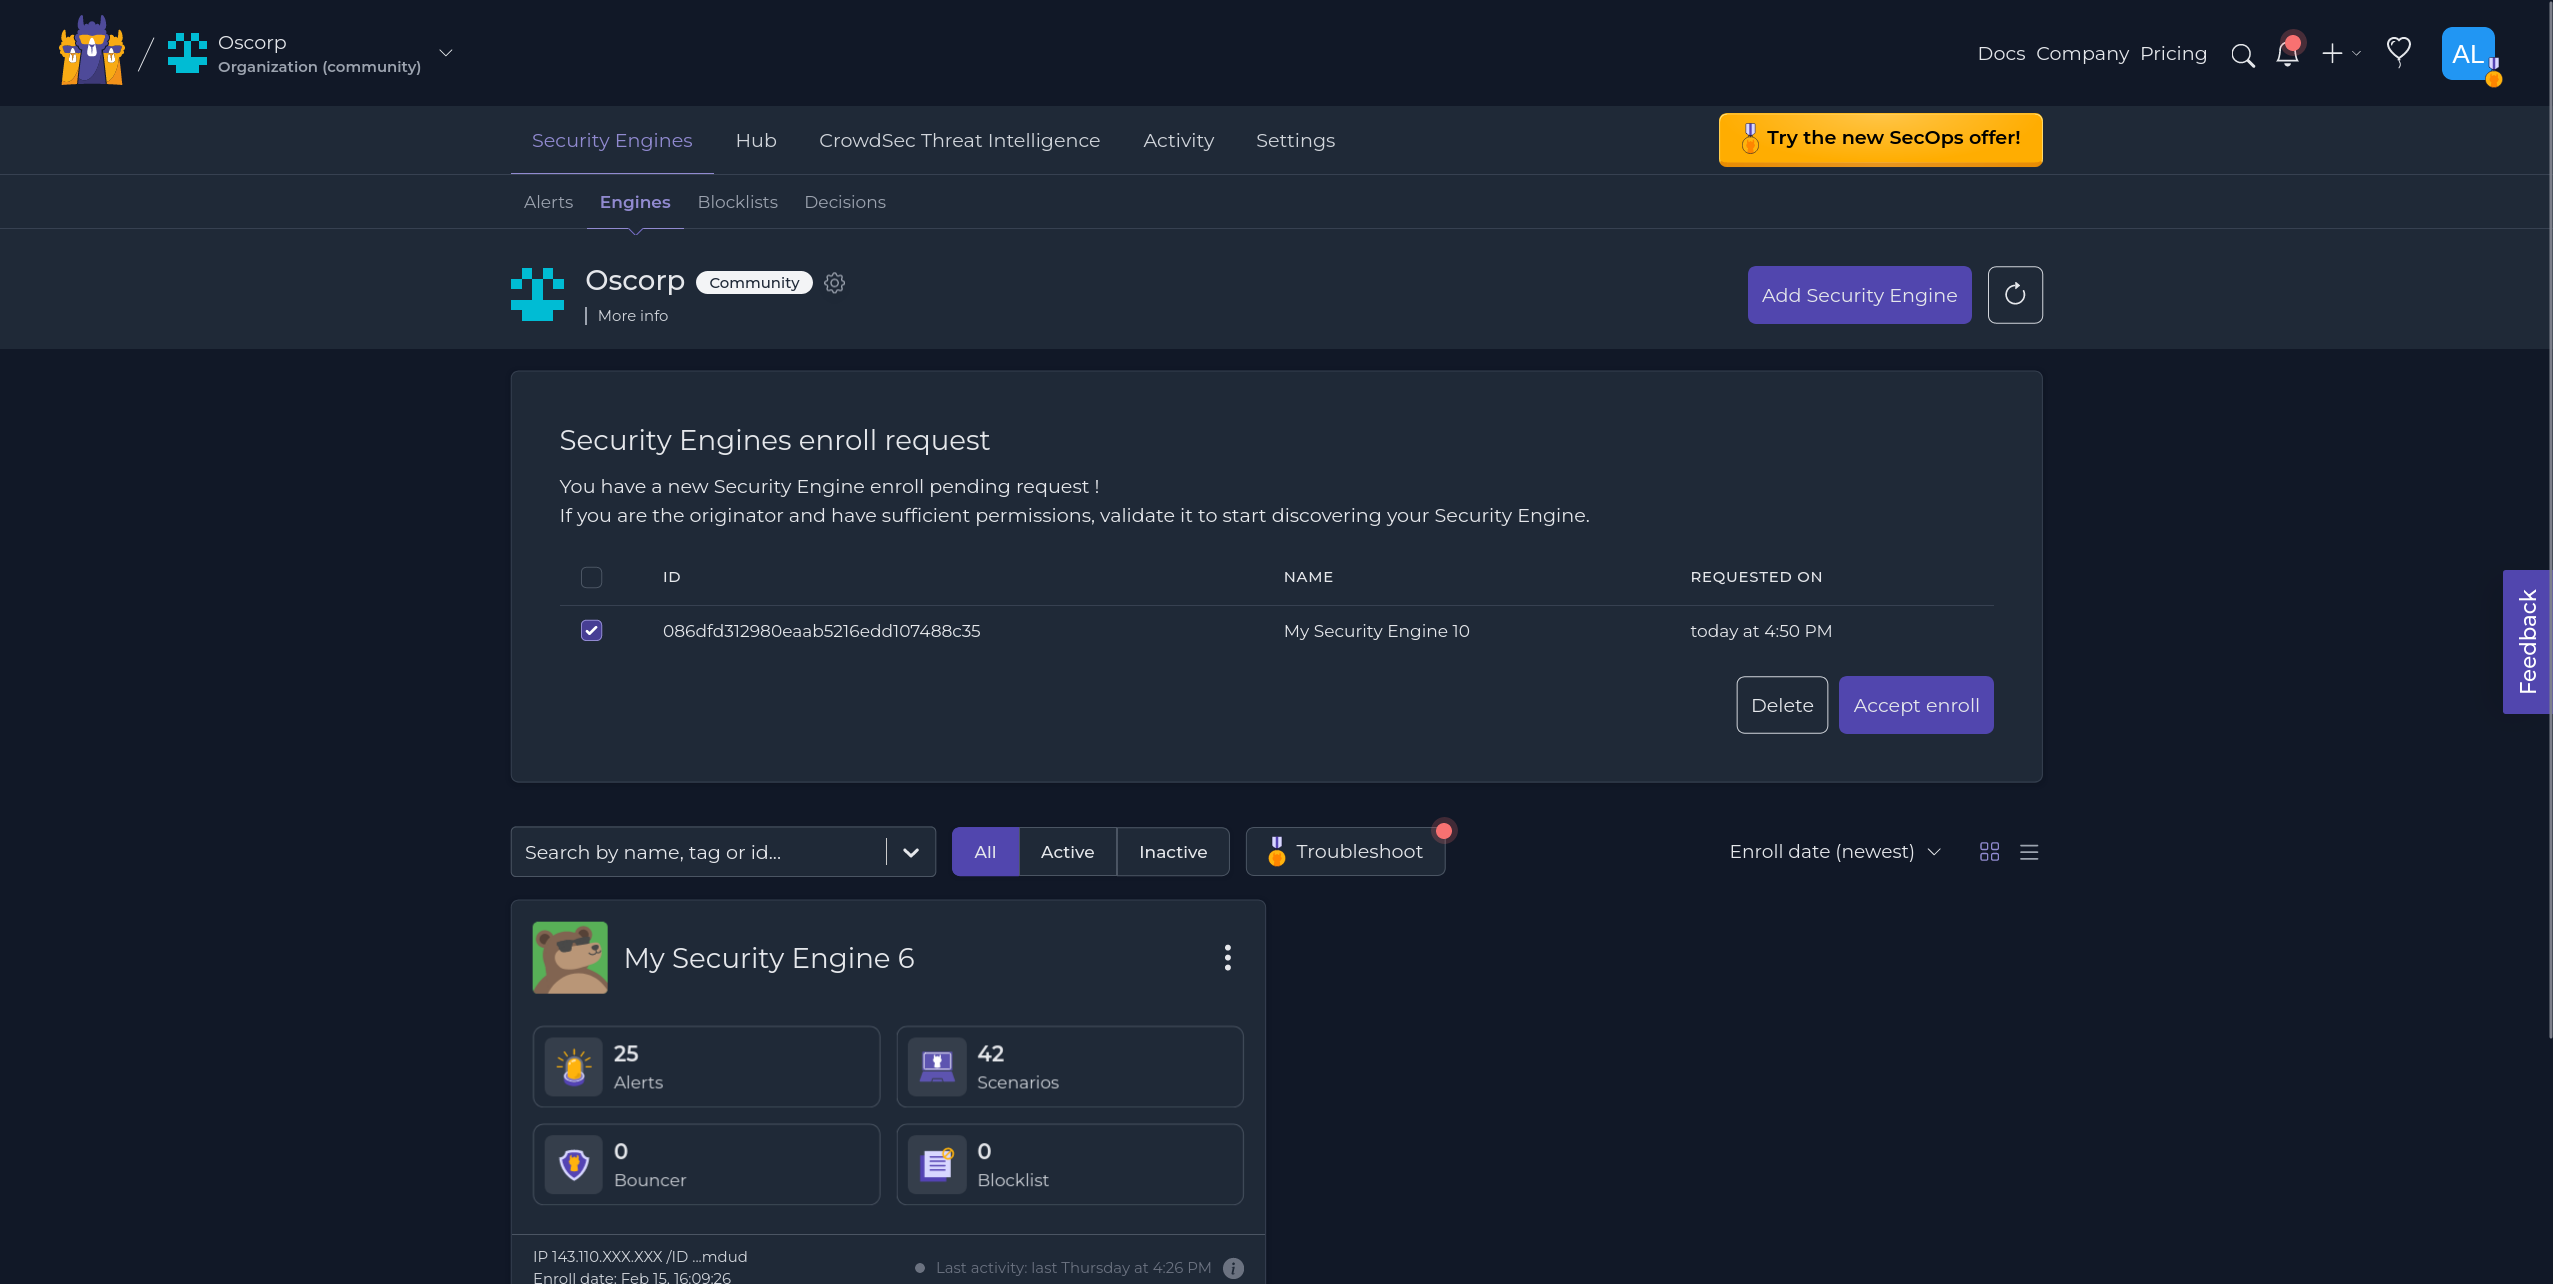Refresh the engines list with the refresh icon
This screenshot has height=1288, width=2560.
tap(2015, 294)
